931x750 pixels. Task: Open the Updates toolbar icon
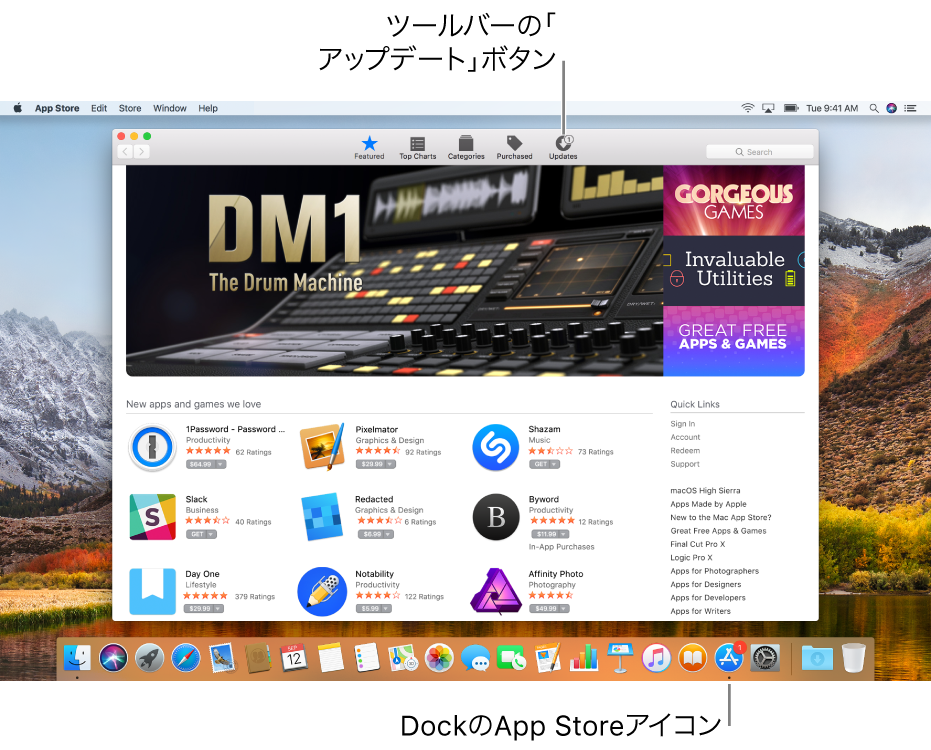click(x=563, y=148)
